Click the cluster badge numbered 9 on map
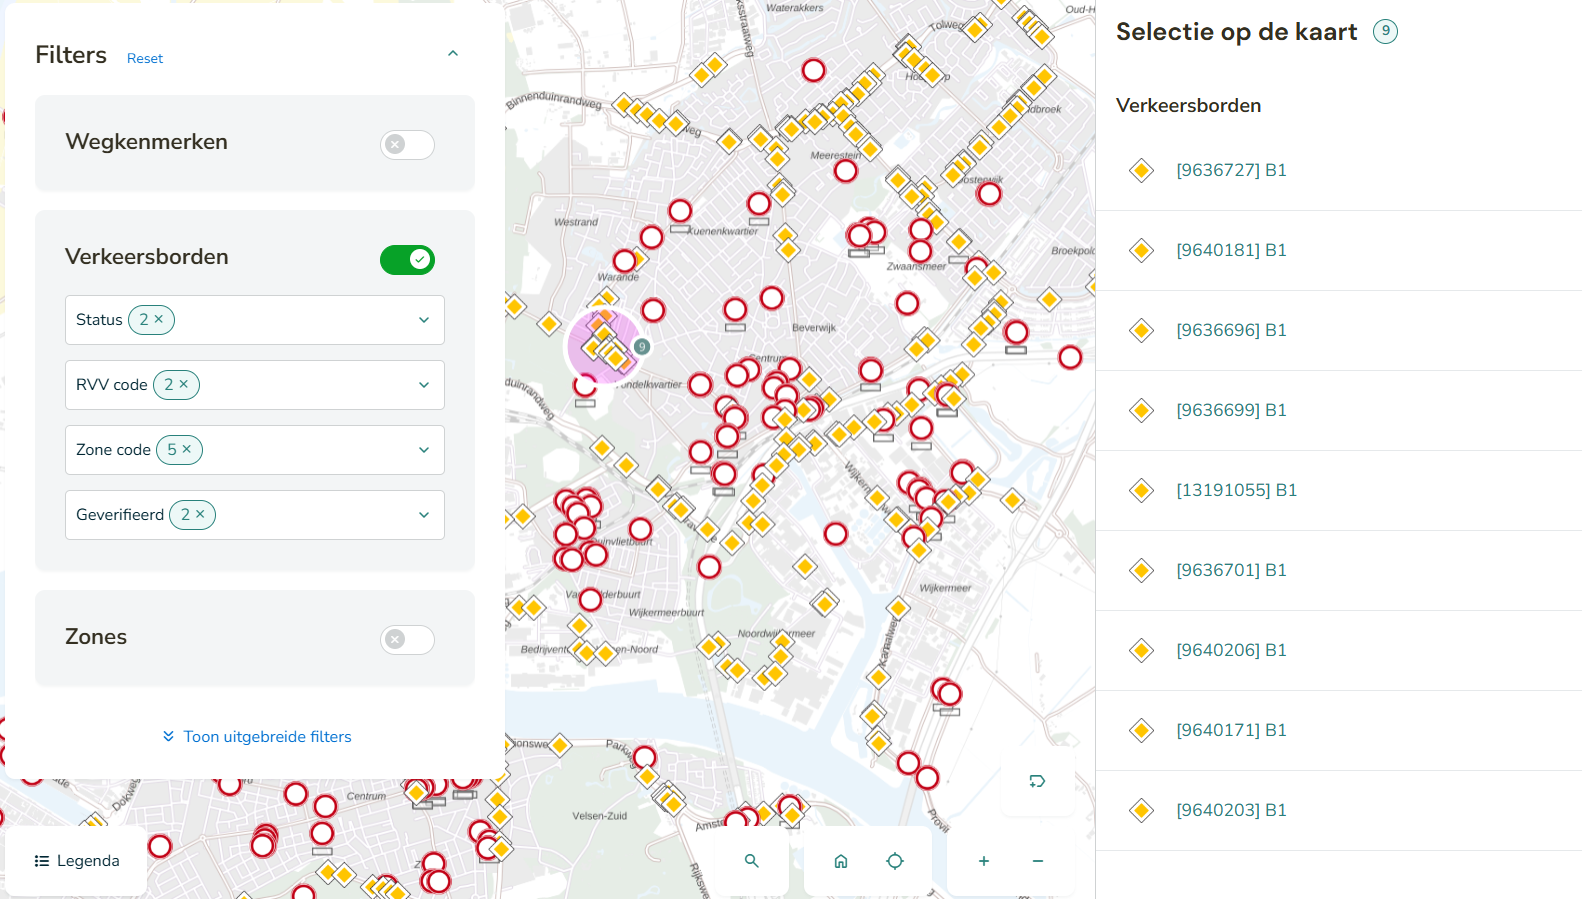1582x899 pixels. tap(642, 346)
